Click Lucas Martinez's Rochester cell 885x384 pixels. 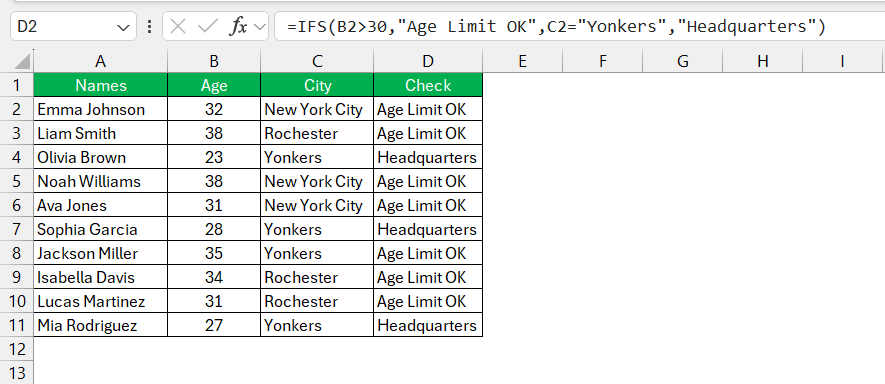click(x=317, y=301)
